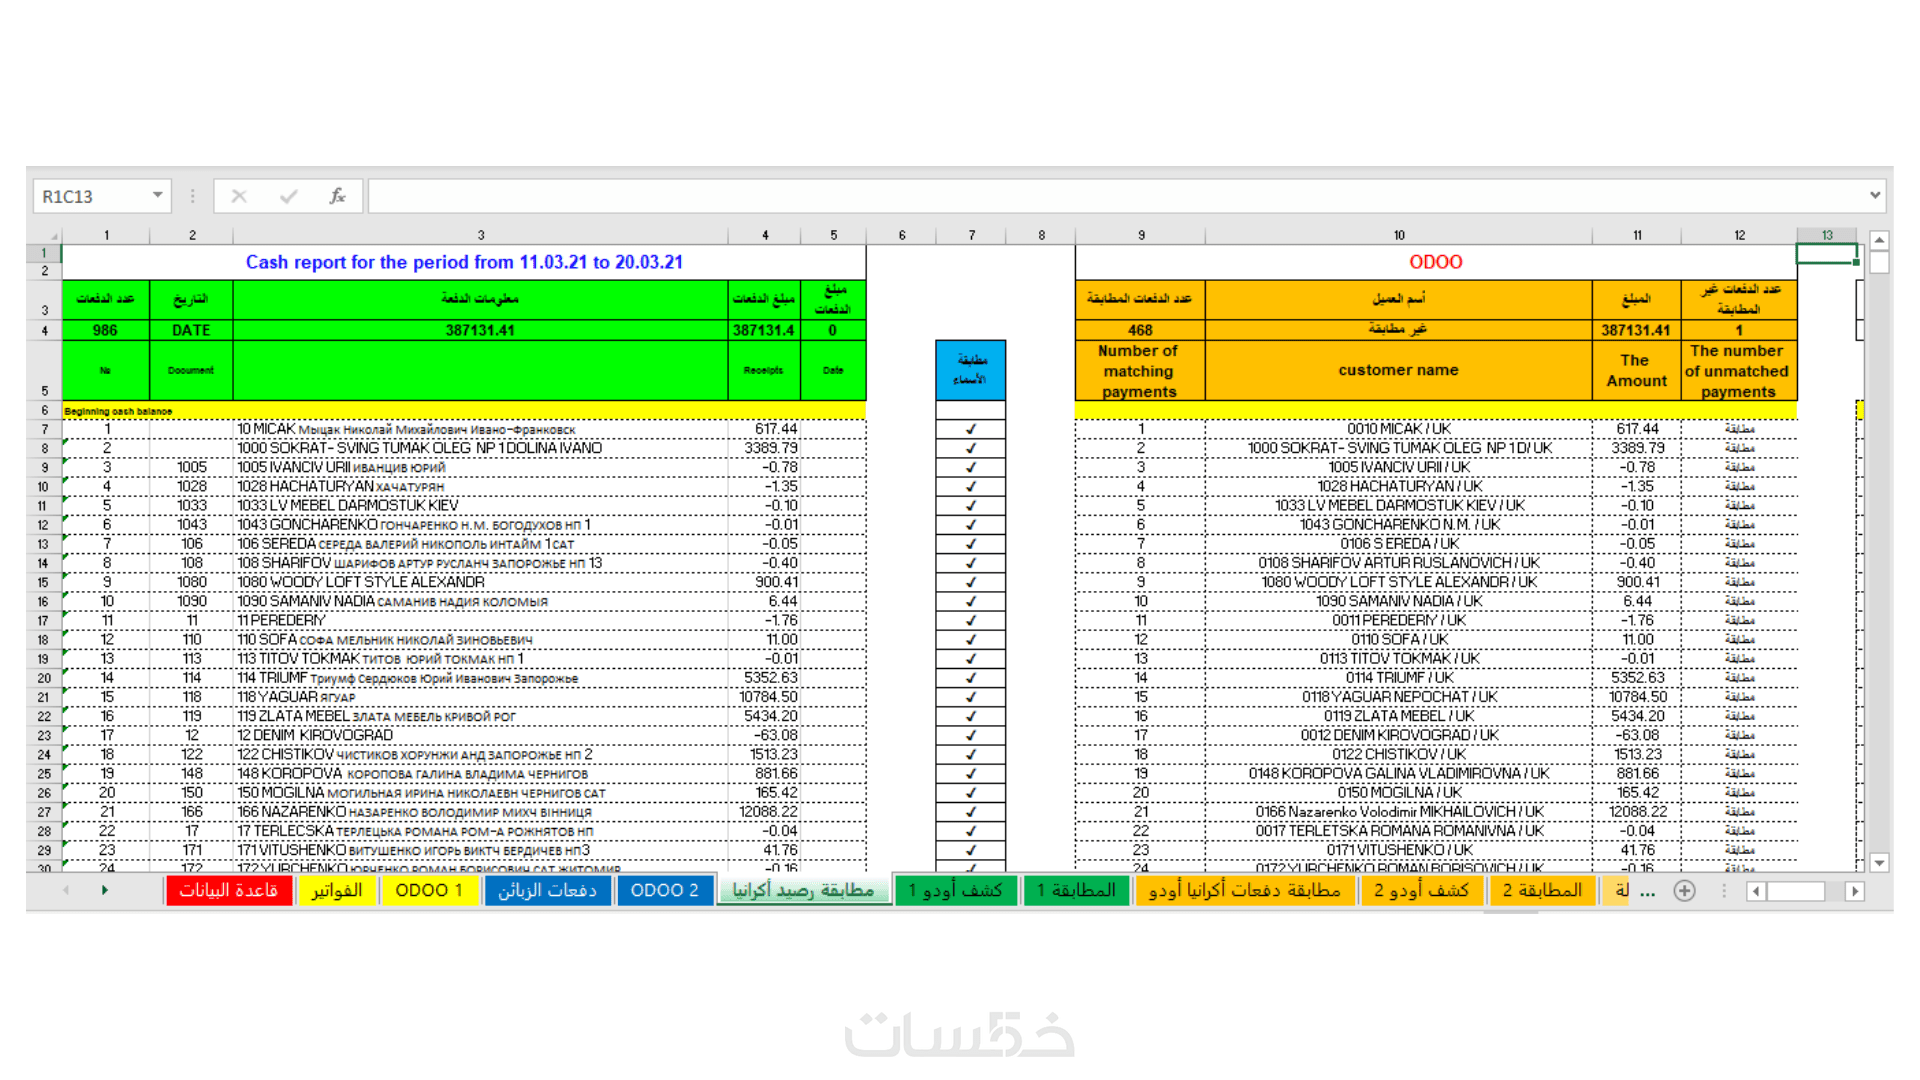This screenshot has height=1080, width=1920.
Task: Click the column 3 header
Action: 480,236
